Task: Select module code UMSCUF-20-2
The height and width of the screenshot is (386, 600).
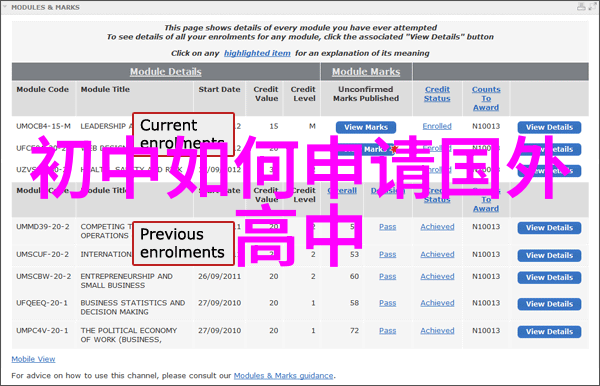Action: 42,254
